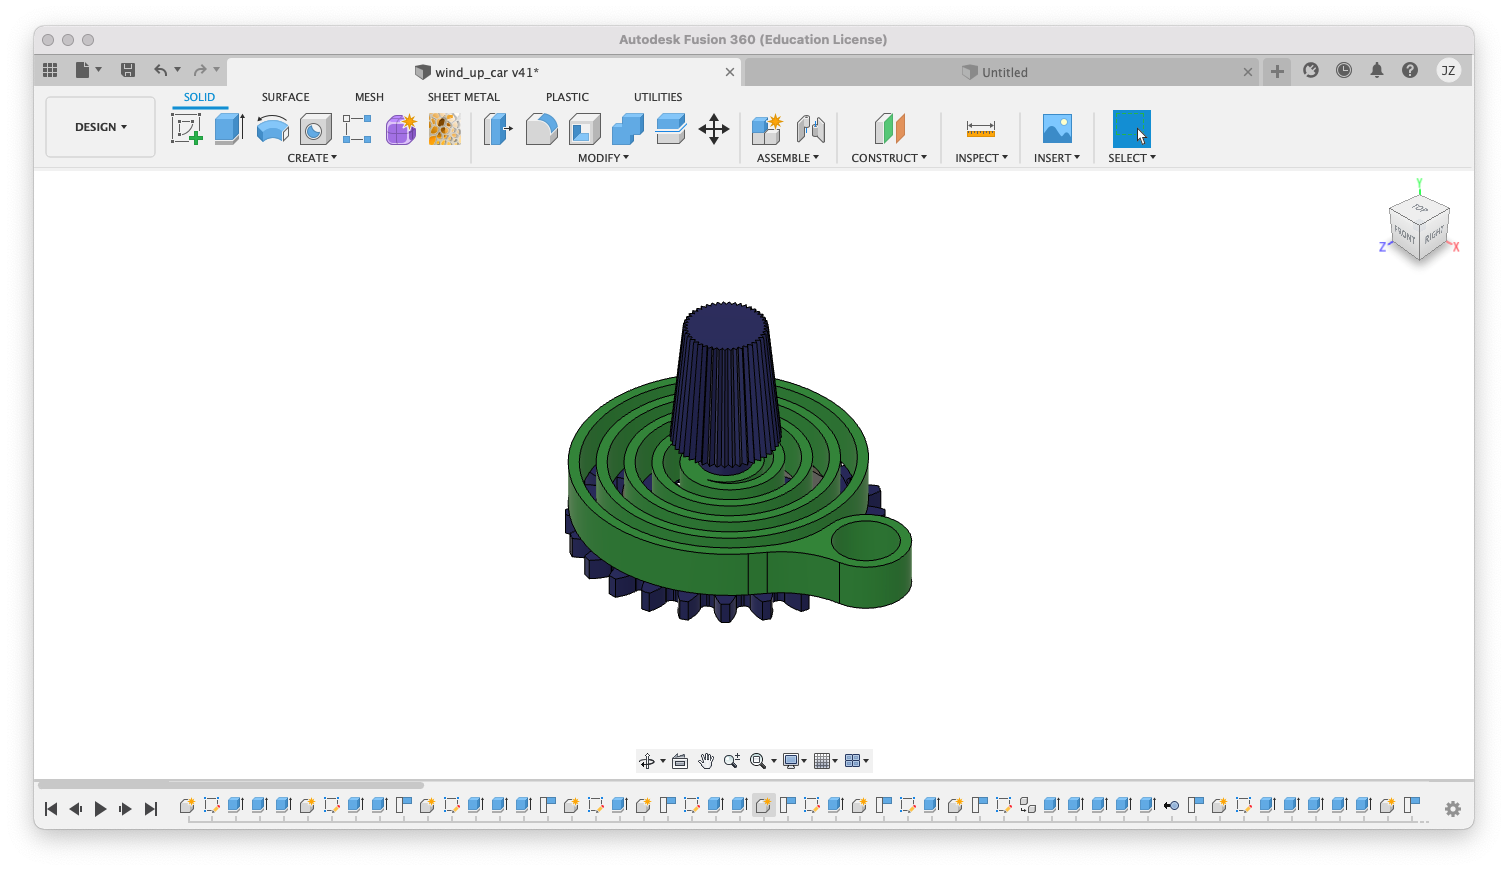Open the Display Settings monitor dropdown
1508x871 pixels.
795,761
